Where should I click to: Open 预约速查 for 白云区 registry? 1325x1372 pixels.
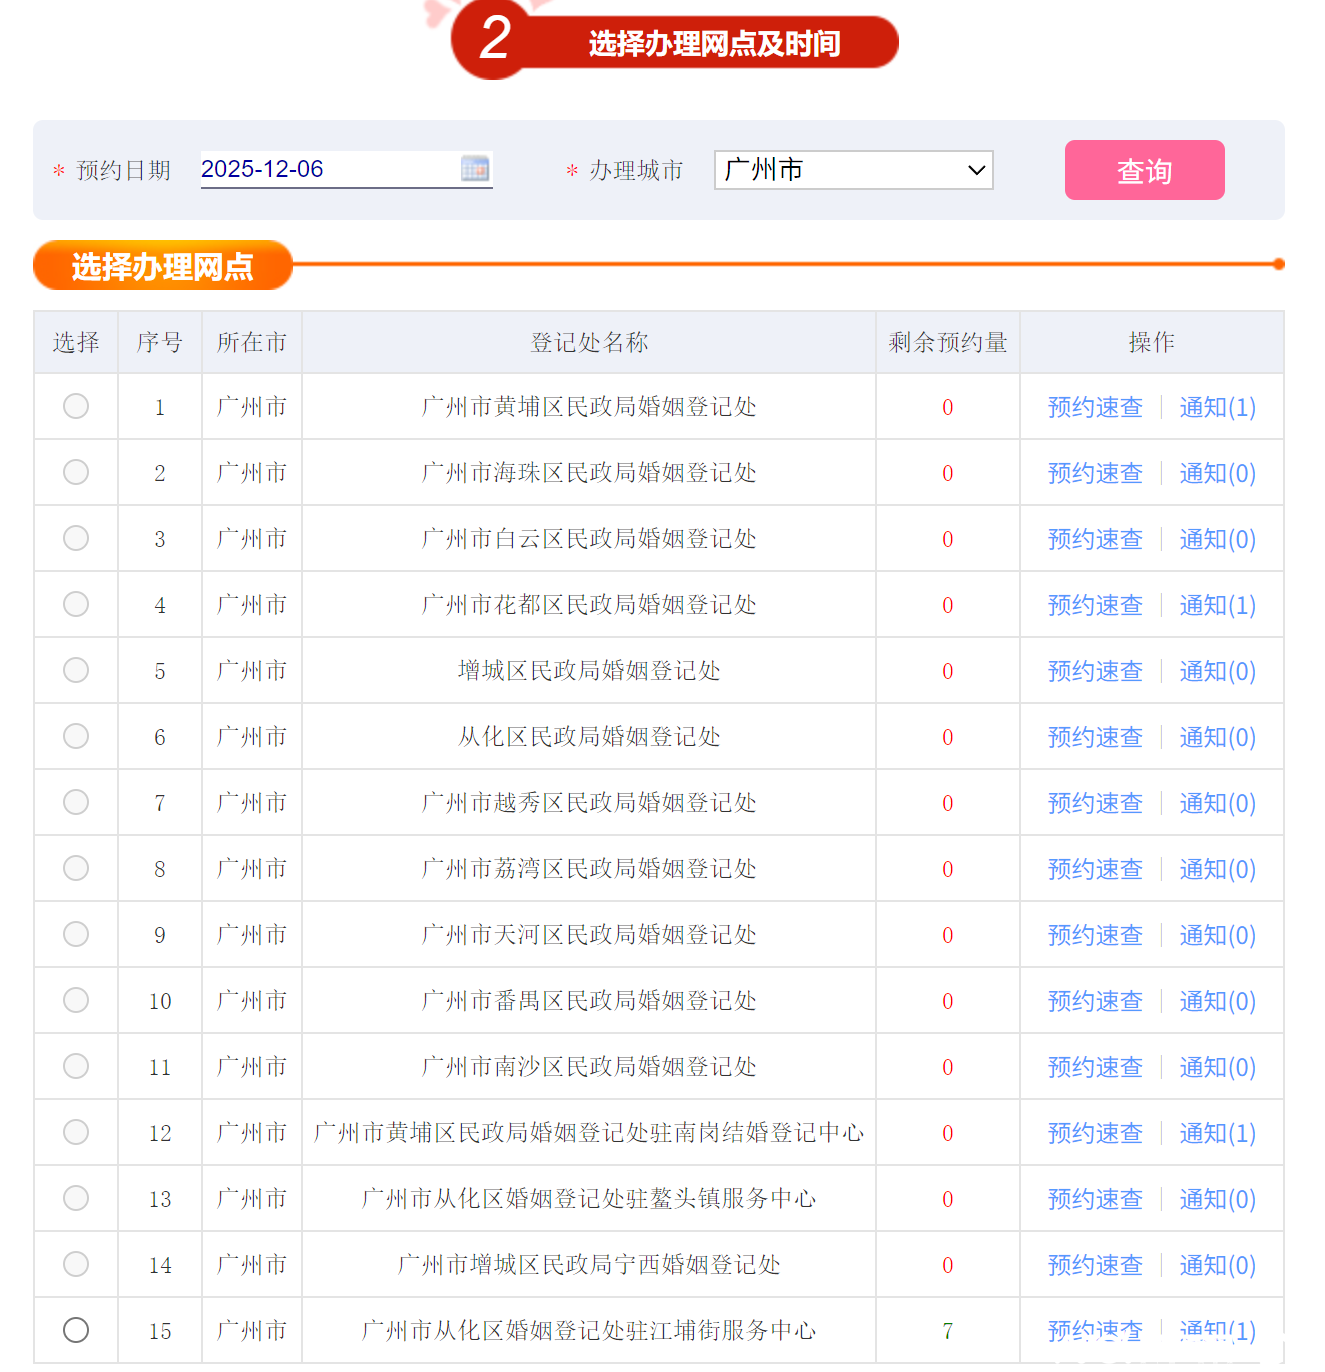[1095, 539]
